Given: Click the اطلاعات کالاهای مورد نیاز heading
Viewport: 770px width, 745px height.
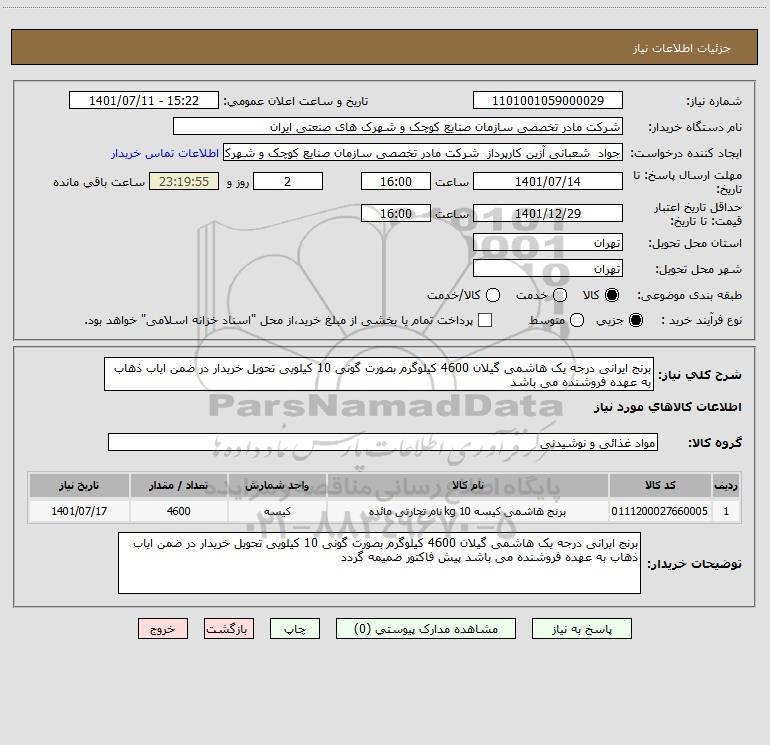Looking at the screenshot, I should 667,407.
